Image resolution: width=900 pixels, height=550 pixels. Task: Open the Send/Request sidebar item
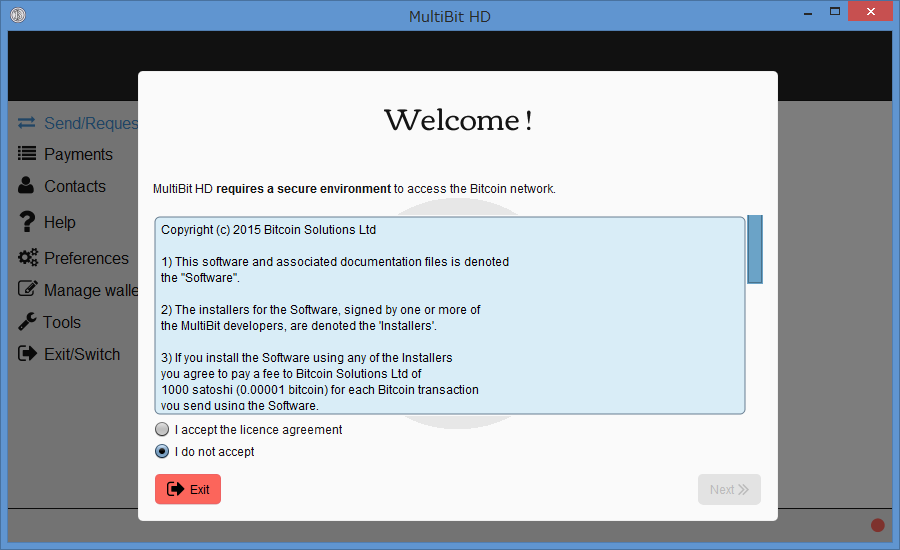77,123
